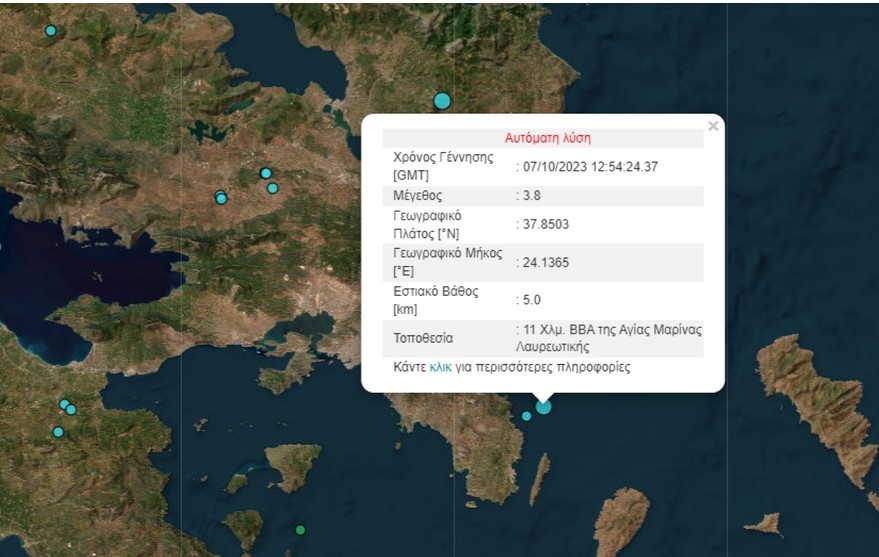The width and height of the screenshot is (879, 557).
Task: Select the large marker just above the popup
Action: [x=442, y=100]
